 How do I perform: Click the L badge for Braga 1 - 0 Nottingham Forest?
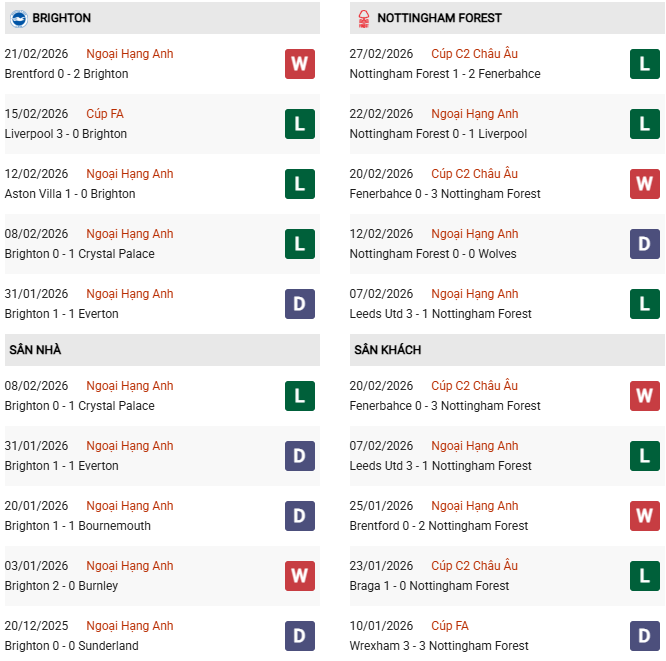(x=645, y=576)
